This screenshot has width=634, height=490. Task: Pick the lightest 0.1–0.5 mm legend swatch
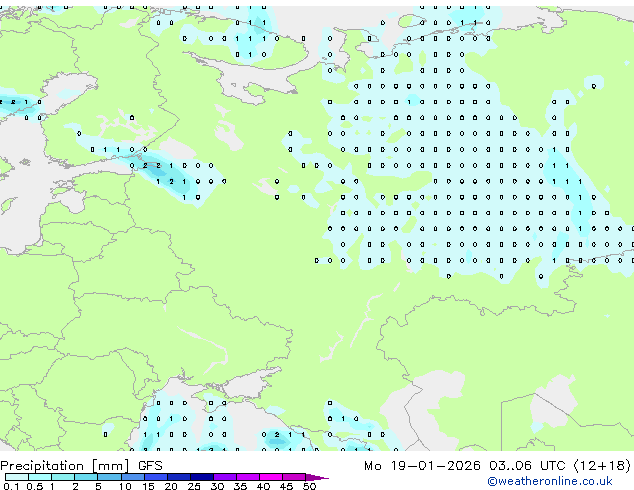click(17, 477)
